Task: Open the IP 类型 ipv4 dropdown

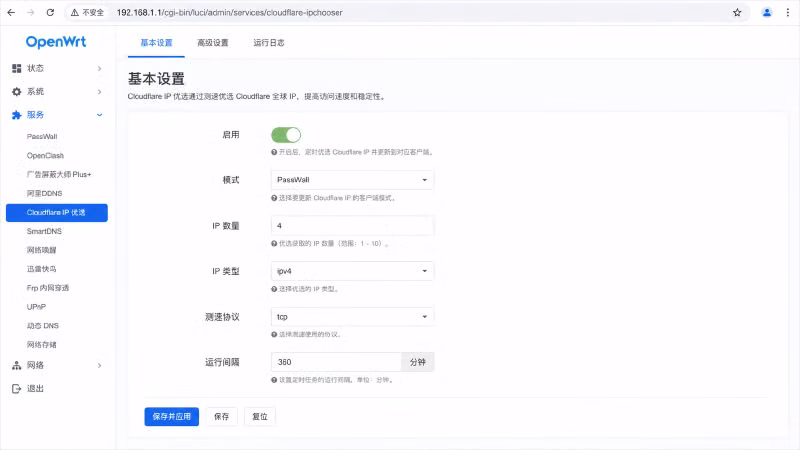Action: click(x=352, y=271)
